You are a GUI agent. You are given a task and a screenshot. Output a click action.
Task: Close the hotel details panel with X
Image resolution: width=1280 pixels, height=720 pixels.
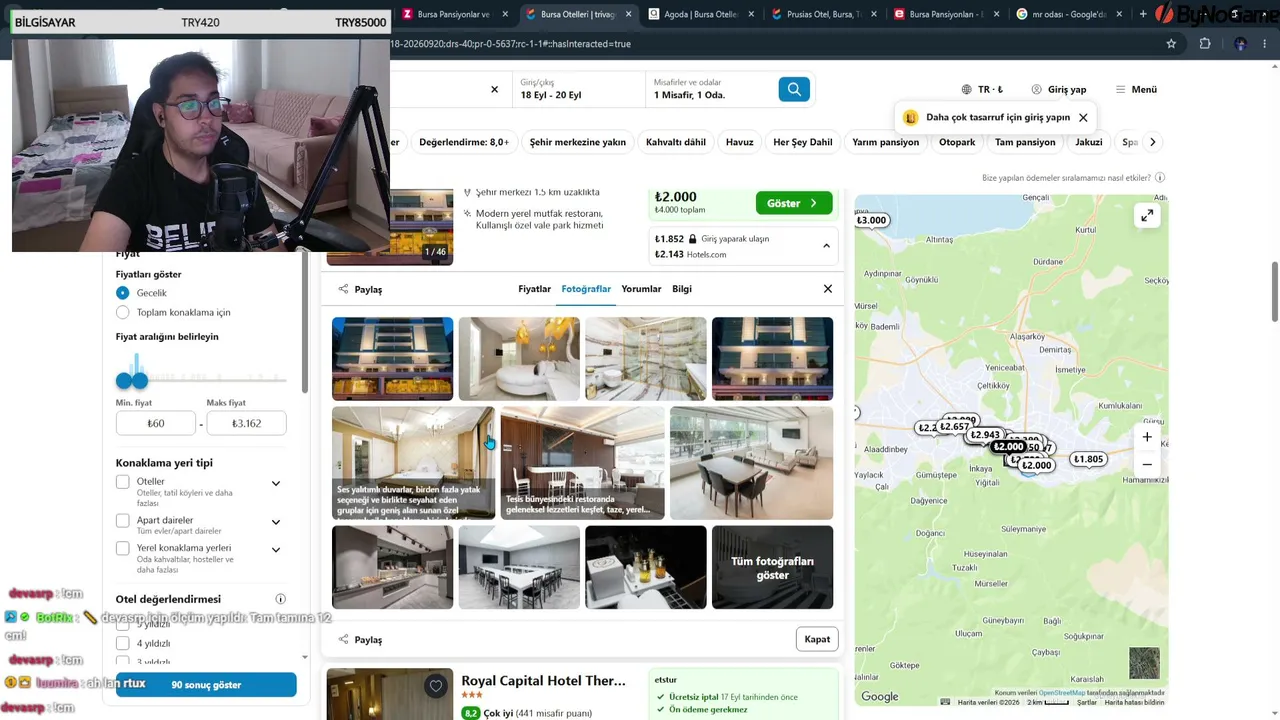828,289
